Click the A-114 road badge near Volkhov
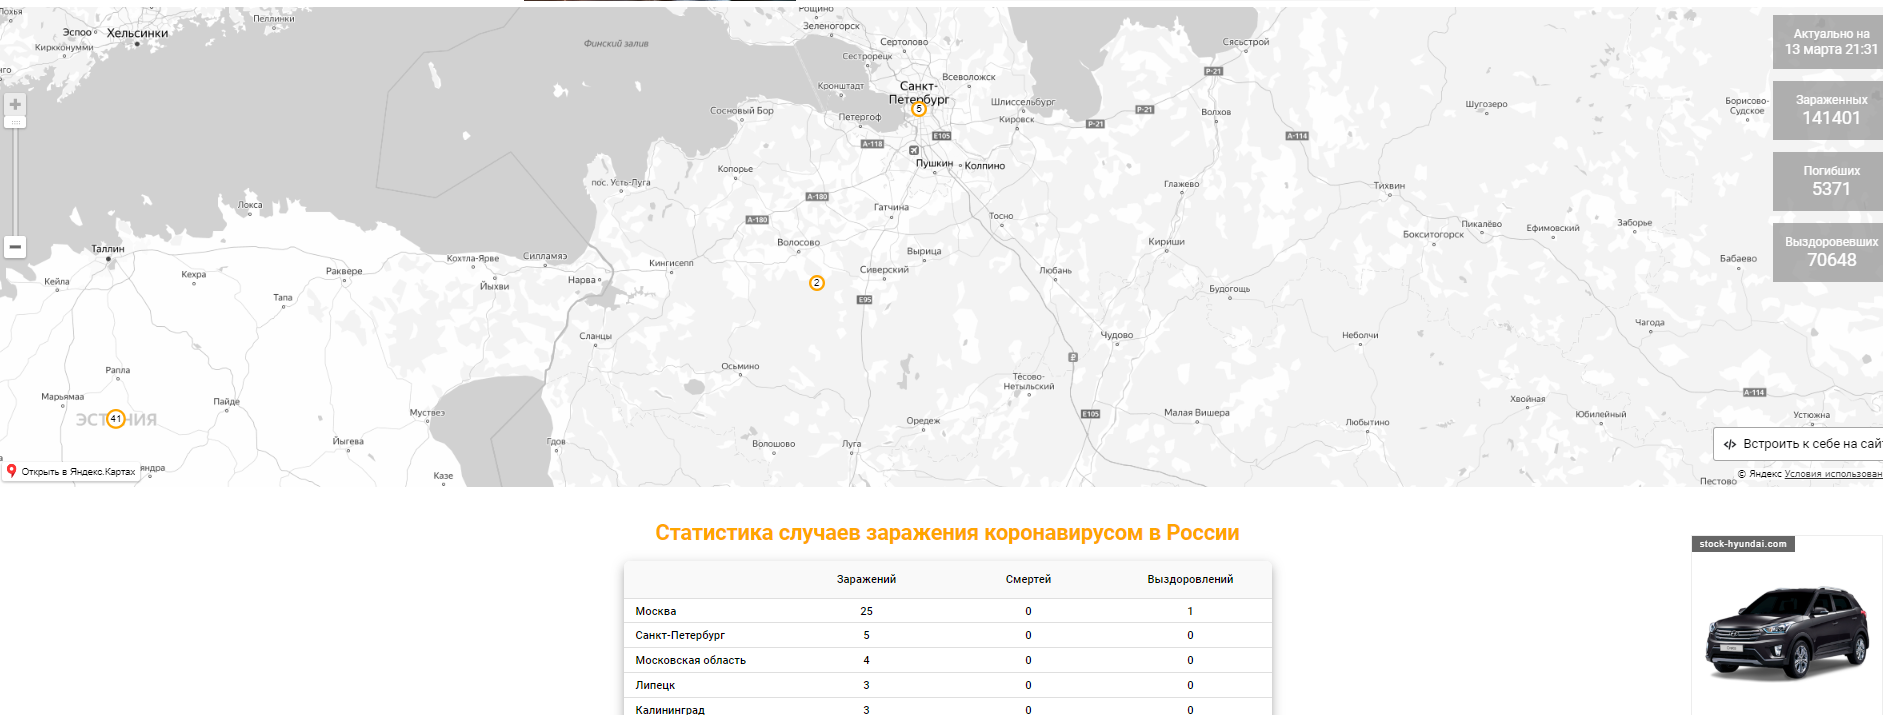Image resolution: width=1883 pixels, height=715 pixels. coord(1297,136)
